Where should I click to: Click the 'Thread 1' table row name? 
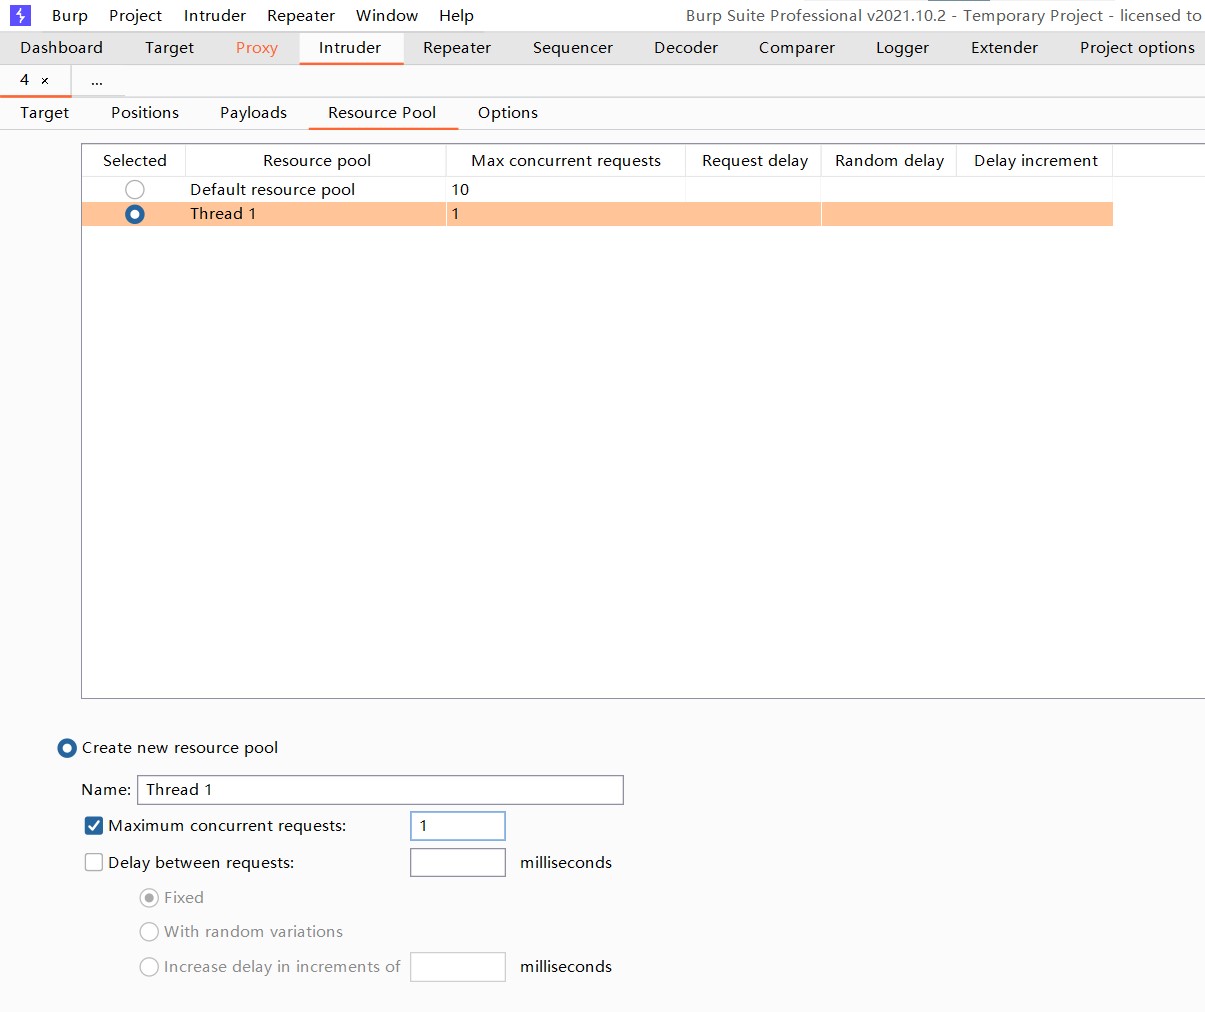click(223, 214)
